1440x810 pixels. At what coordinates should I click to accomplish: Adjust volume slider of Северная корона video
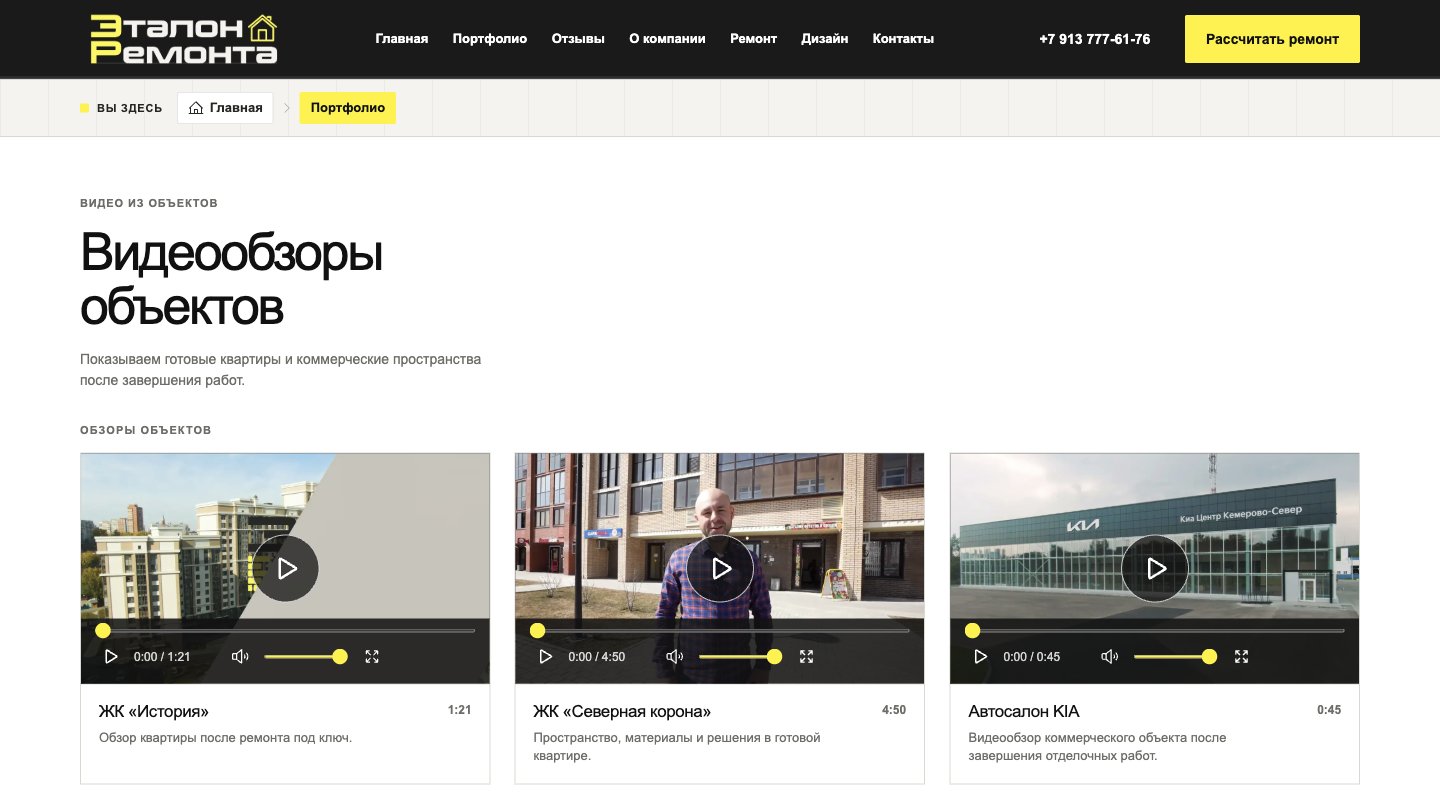click(x=740, y=657)
